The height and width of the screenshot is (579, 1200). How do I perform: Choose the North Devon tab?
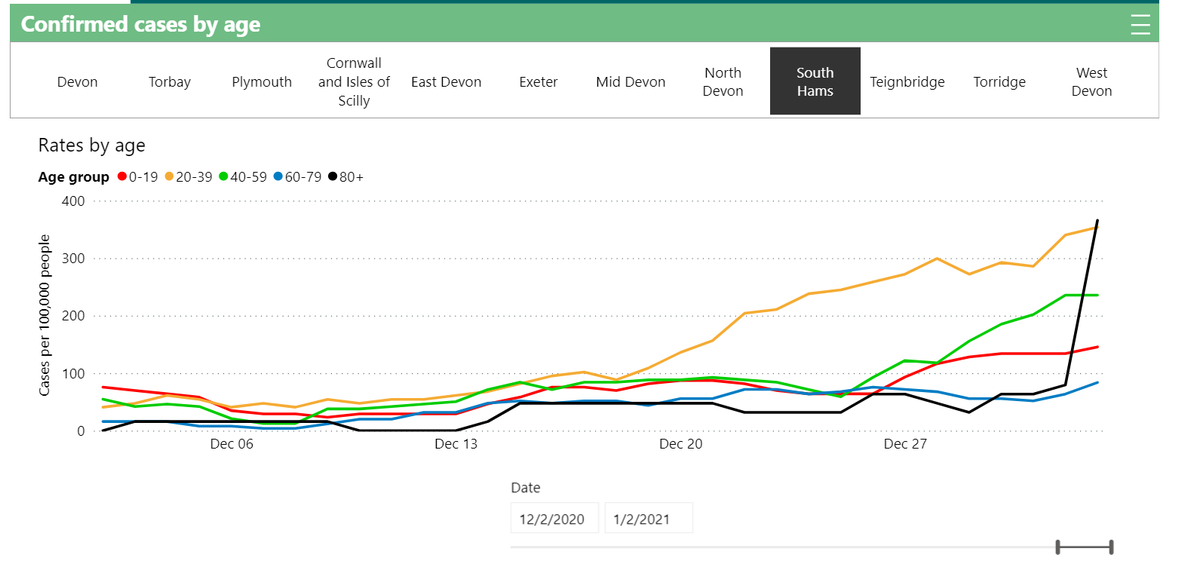[x=723, y=82]
